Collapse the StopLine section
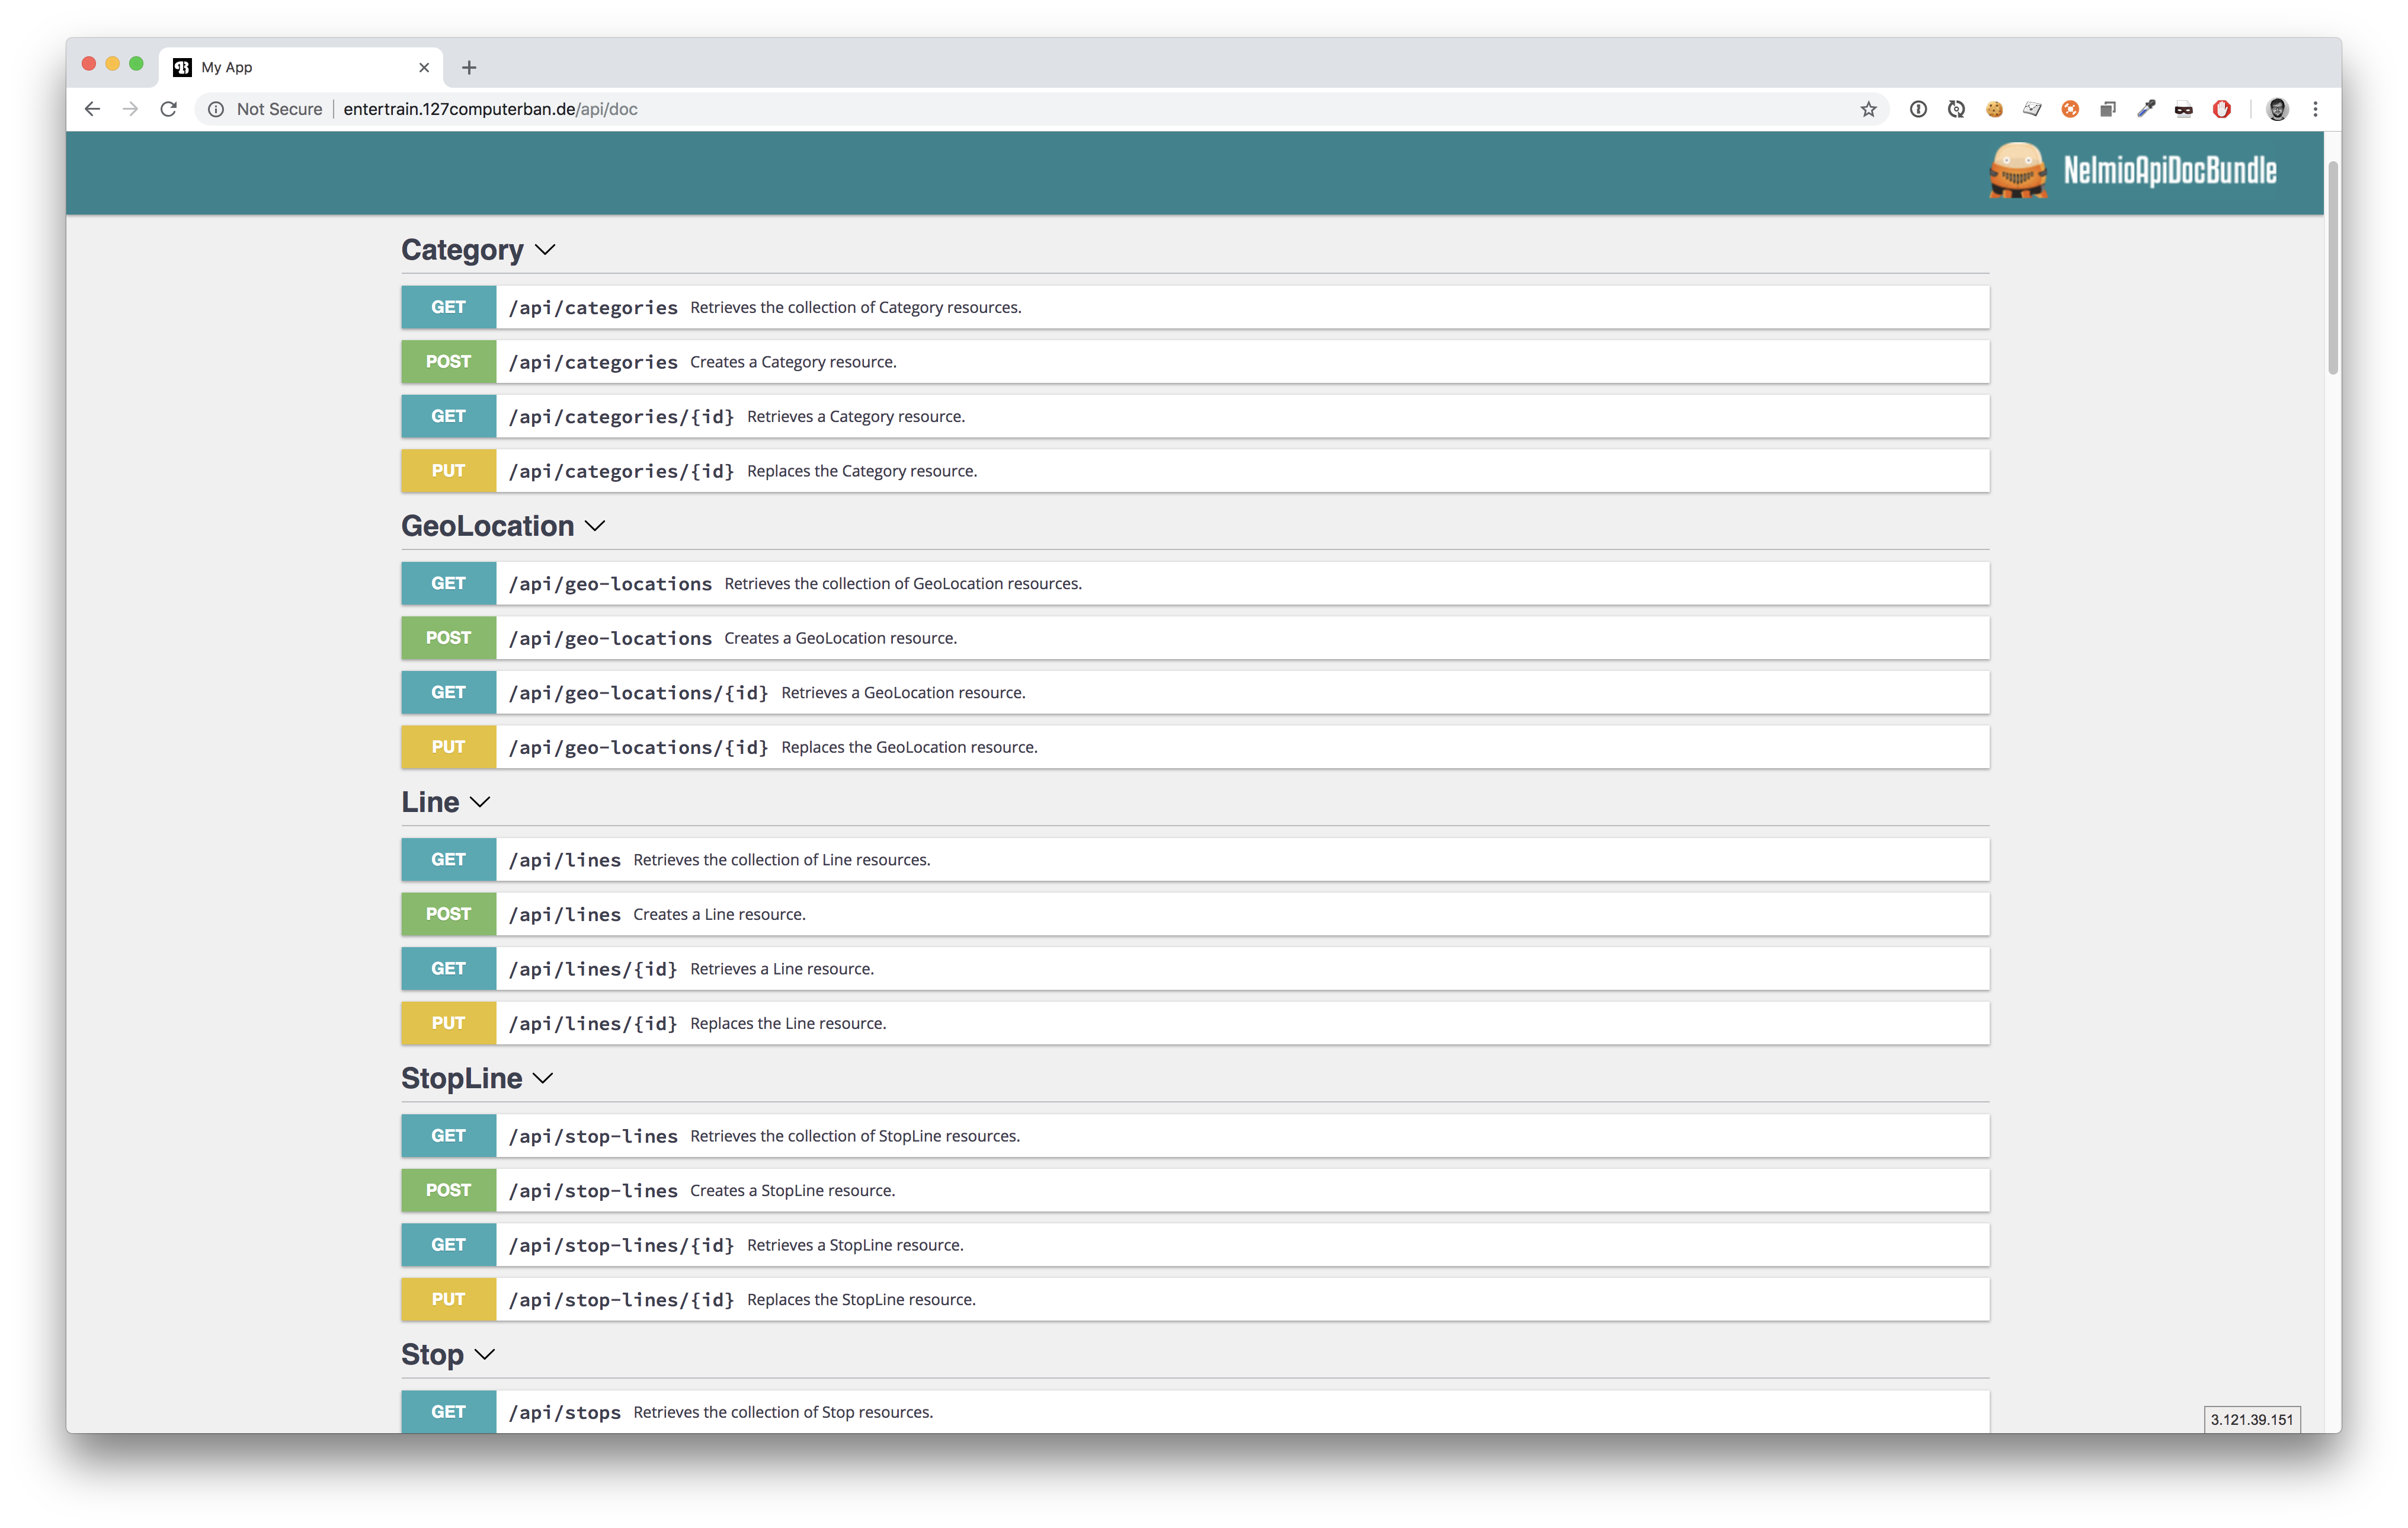 (x=543, y=1078)
